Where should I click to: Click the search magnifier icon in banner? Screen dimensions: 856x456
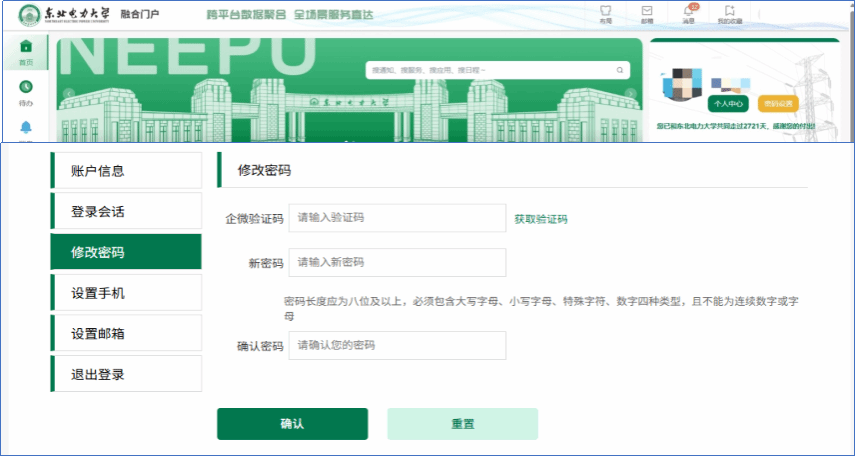pyautogui.click(x=620, y=70)
